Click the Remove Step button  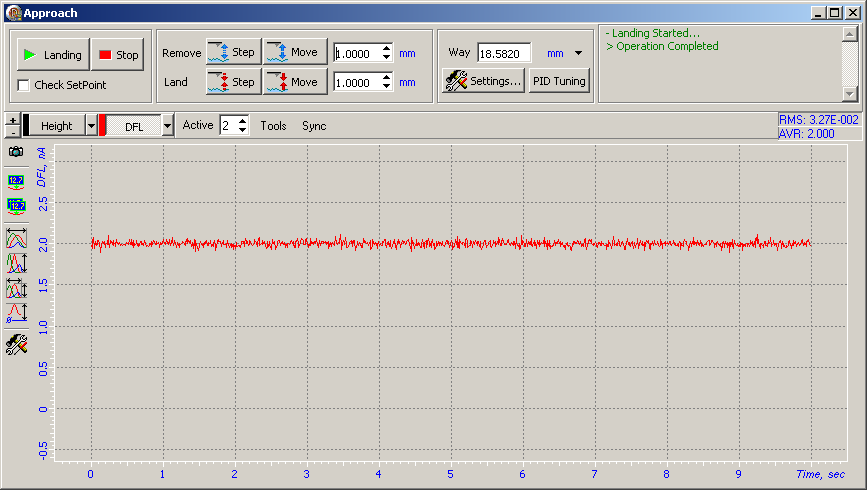[x=233, y=52]
